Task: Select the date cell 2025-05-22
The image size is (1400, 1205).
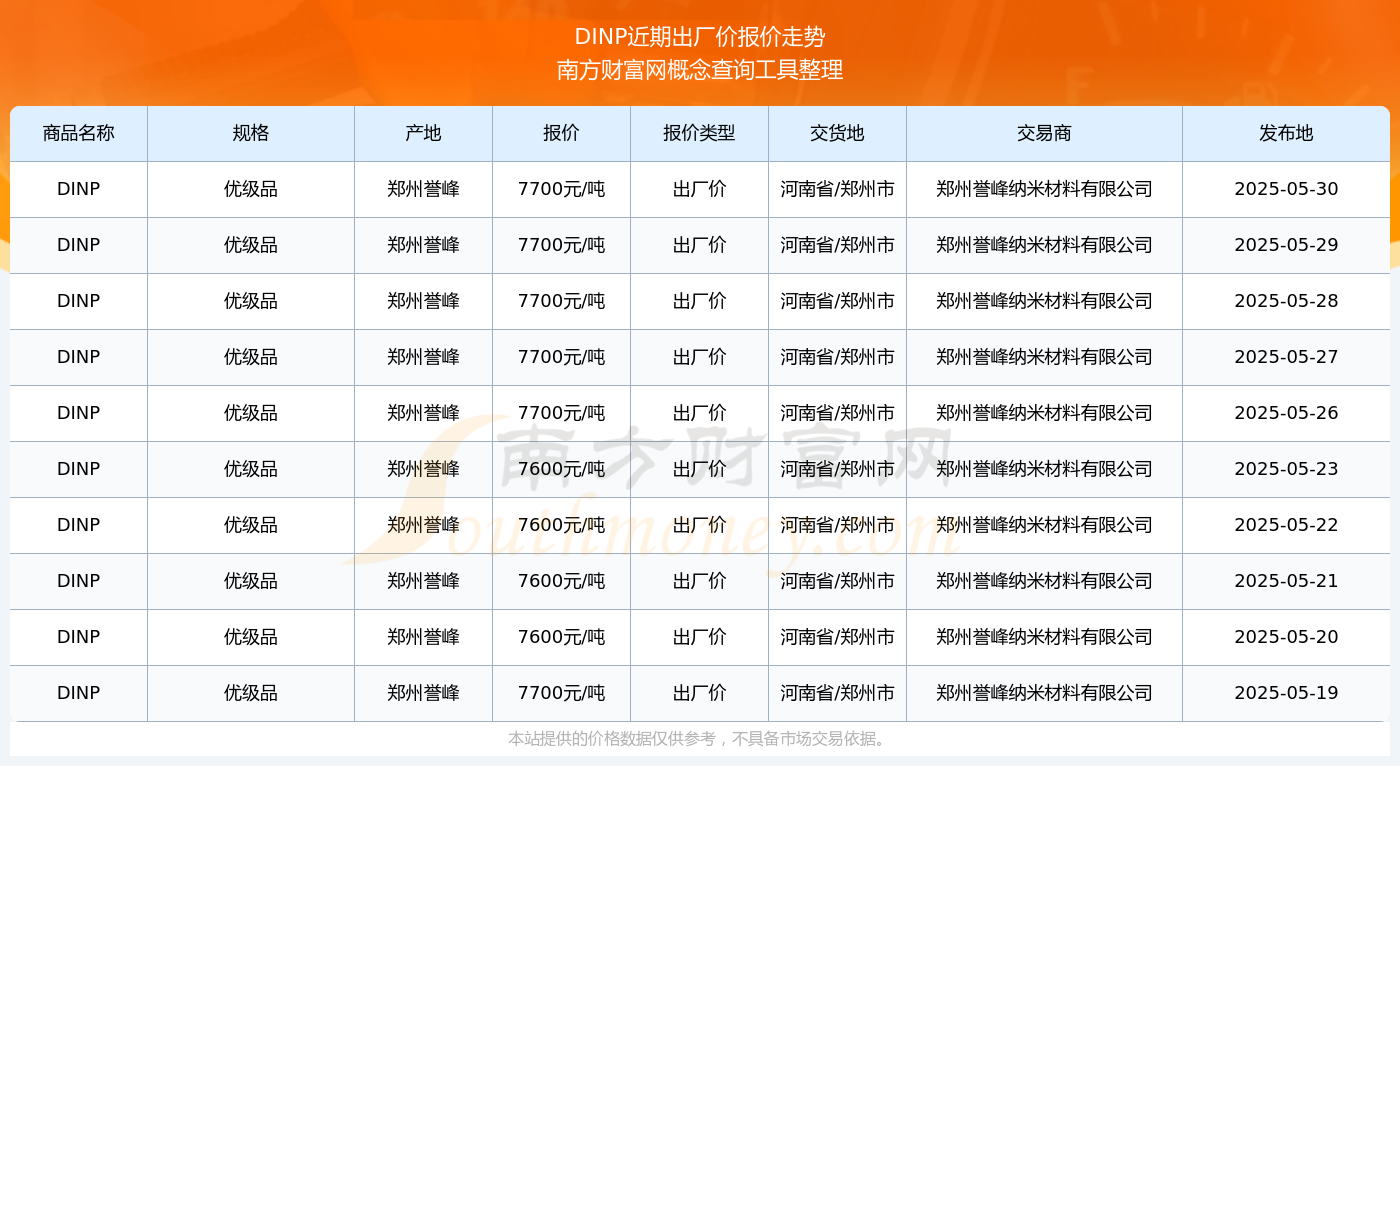Action: [x=1286, y=525]
